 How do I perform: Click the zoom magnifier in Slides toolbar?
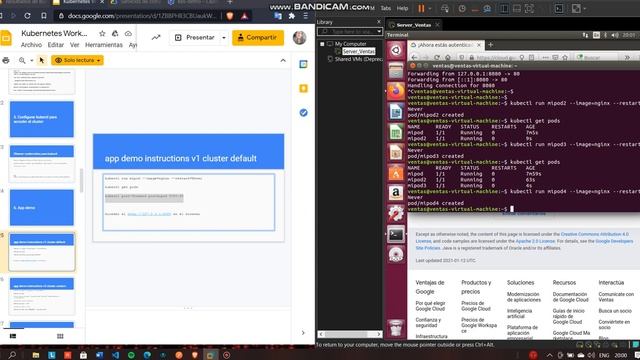point(22,60)
